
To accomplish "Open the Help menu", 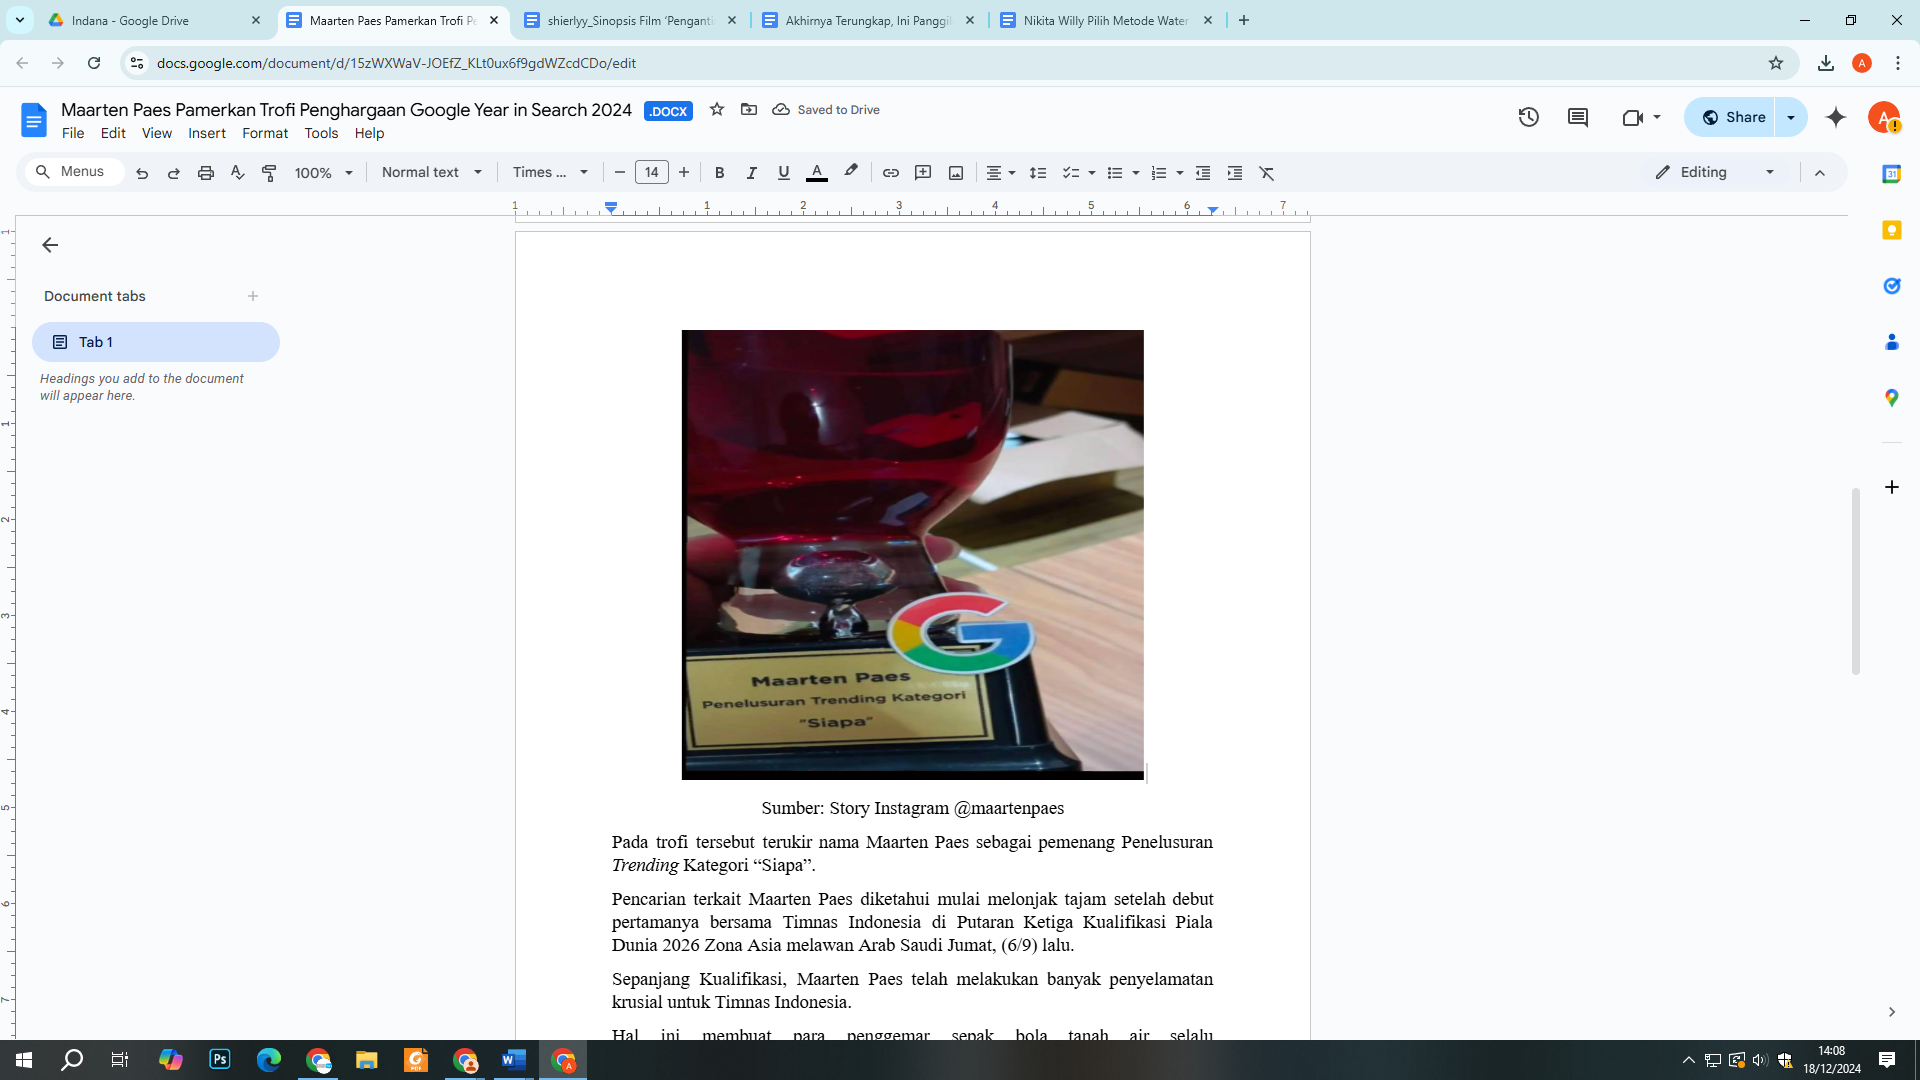I will coord(369,133).
